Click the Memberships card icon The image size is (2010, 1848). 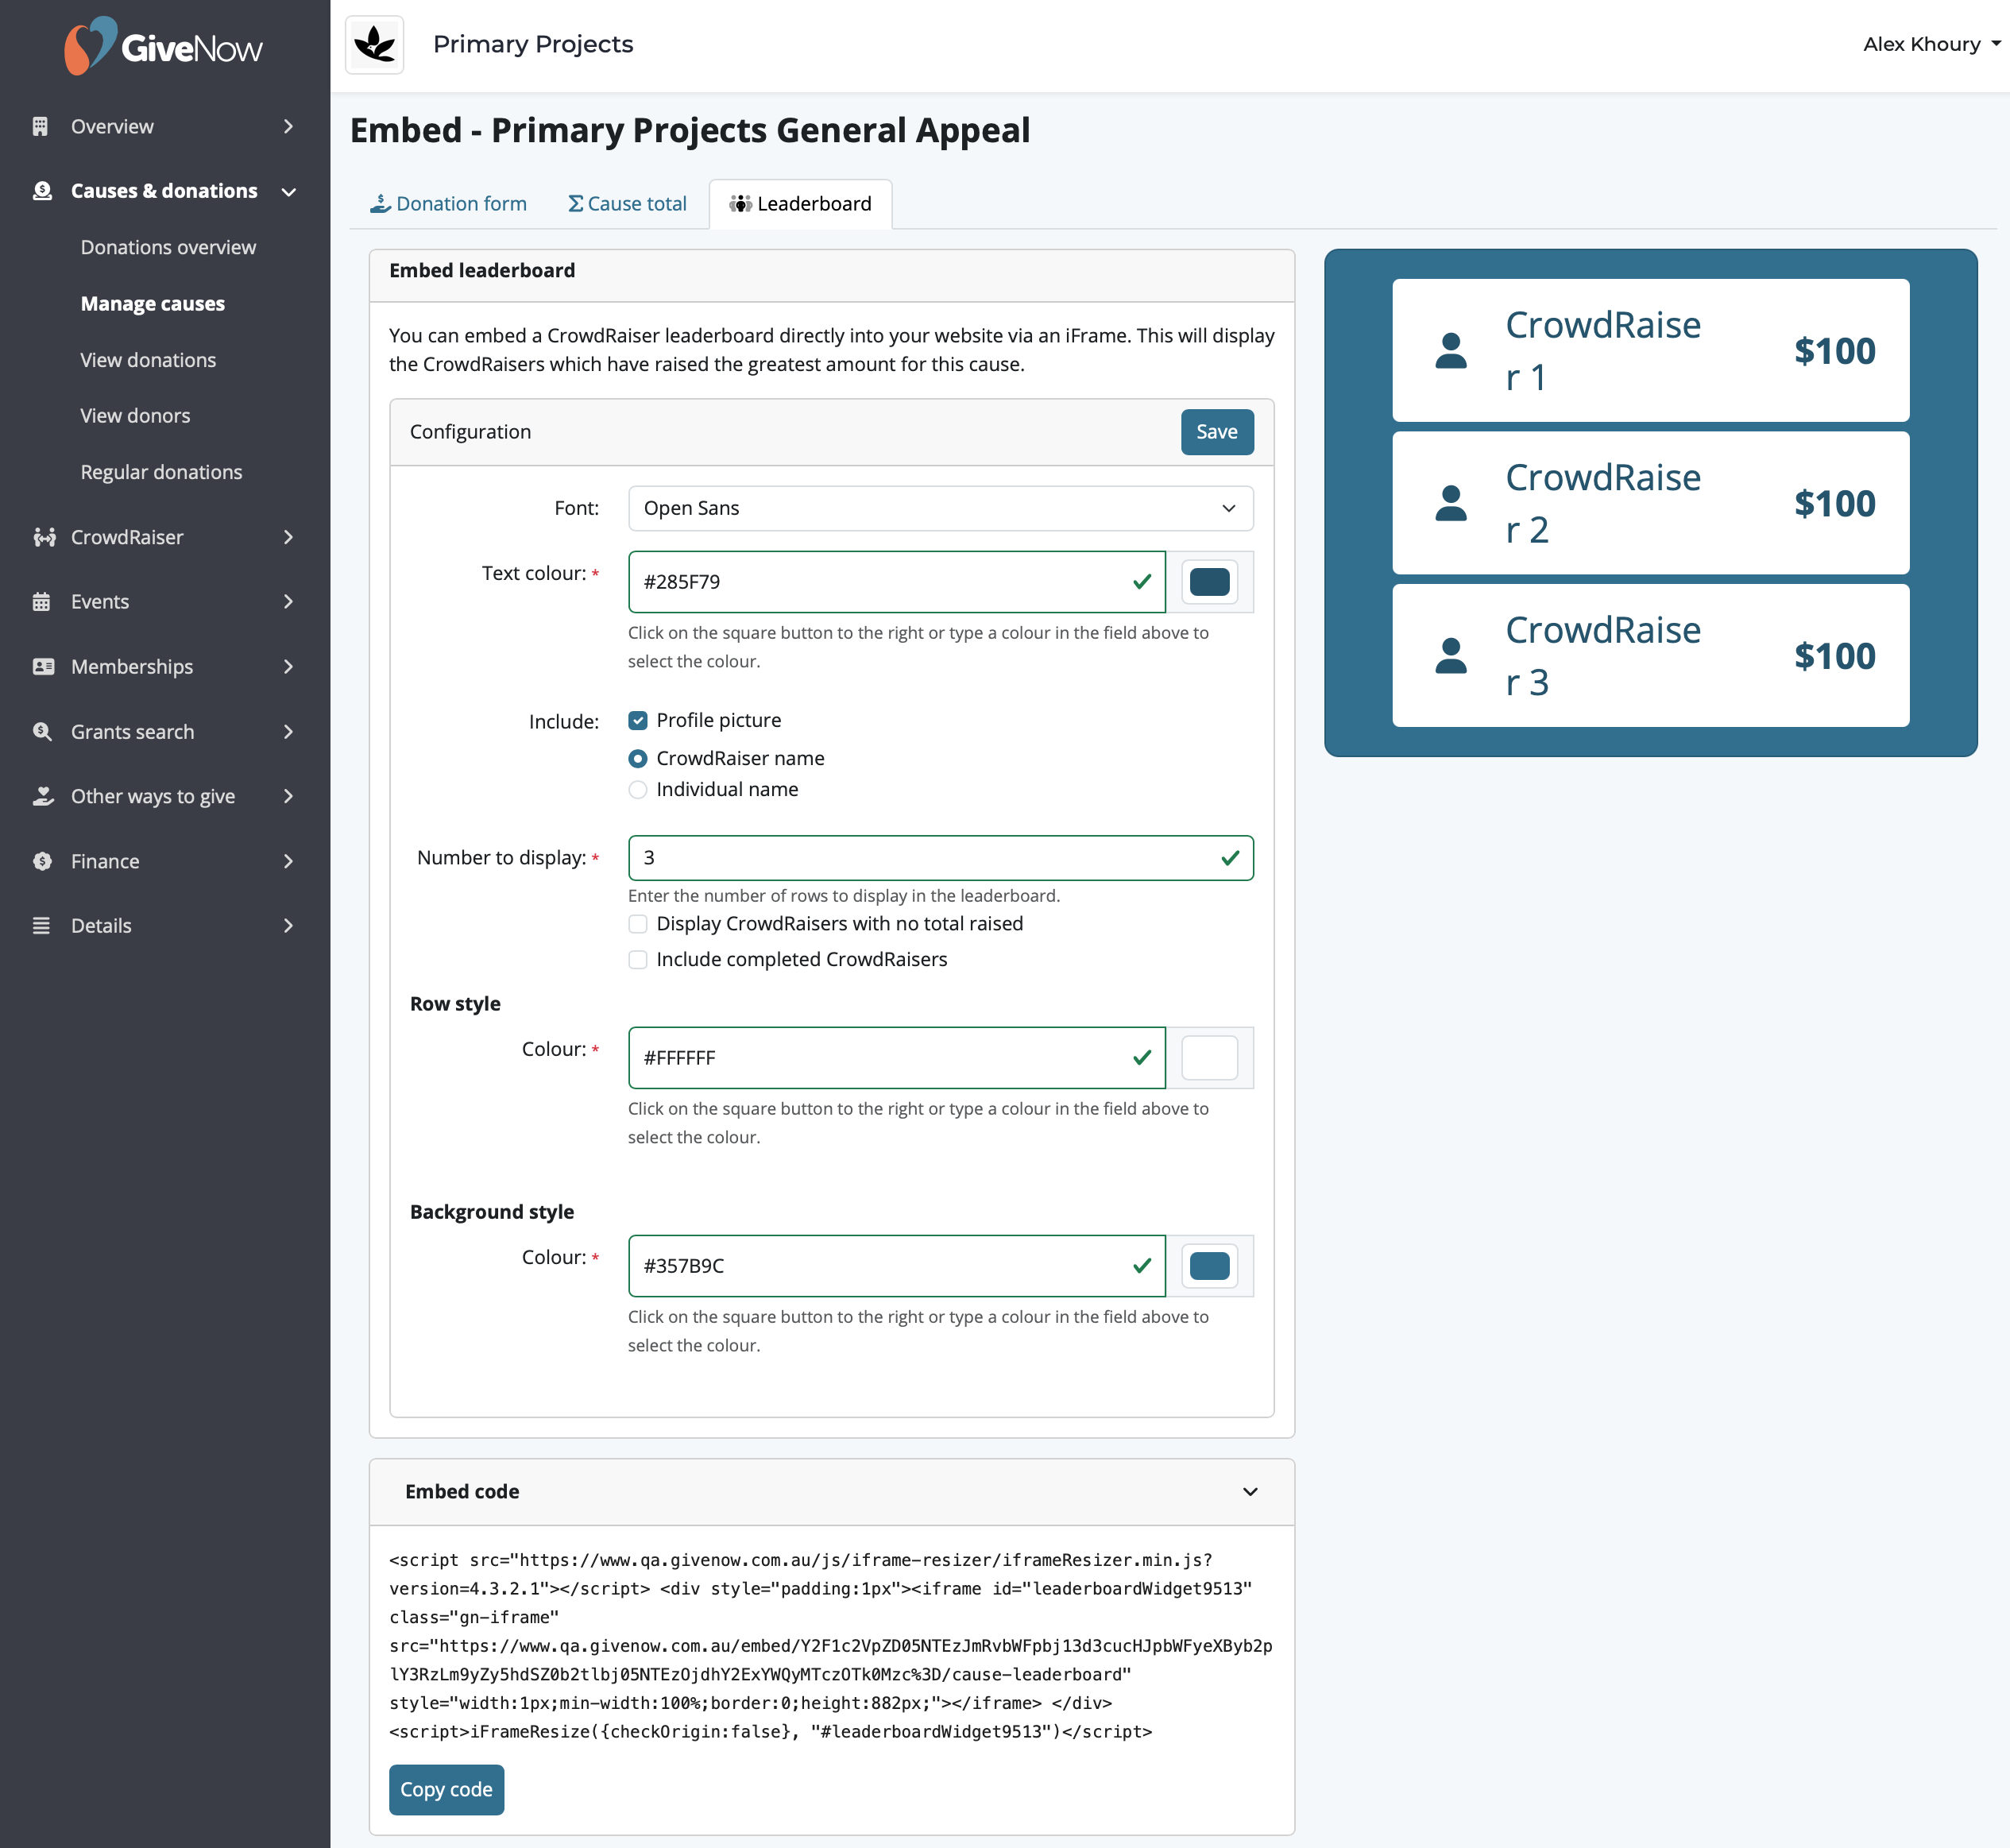click(x=43, y=667)
